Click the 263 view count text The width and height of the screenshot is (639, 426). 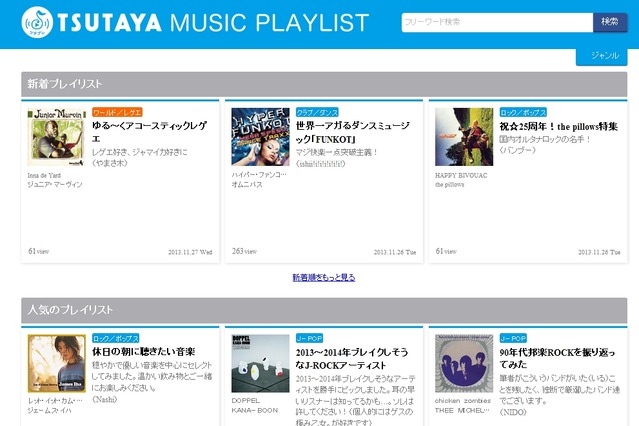[244, 251]
